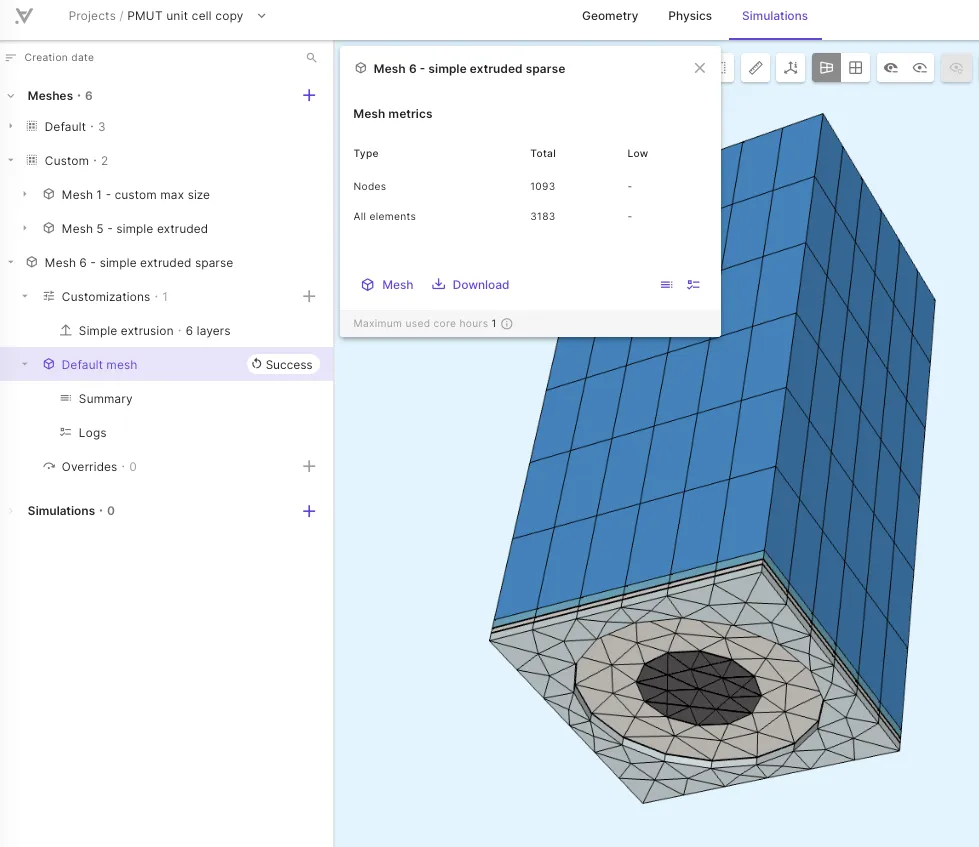979x847 pixels.
Task: Expand Mesh 1 - custom max size
Action: tap(25, 194)
